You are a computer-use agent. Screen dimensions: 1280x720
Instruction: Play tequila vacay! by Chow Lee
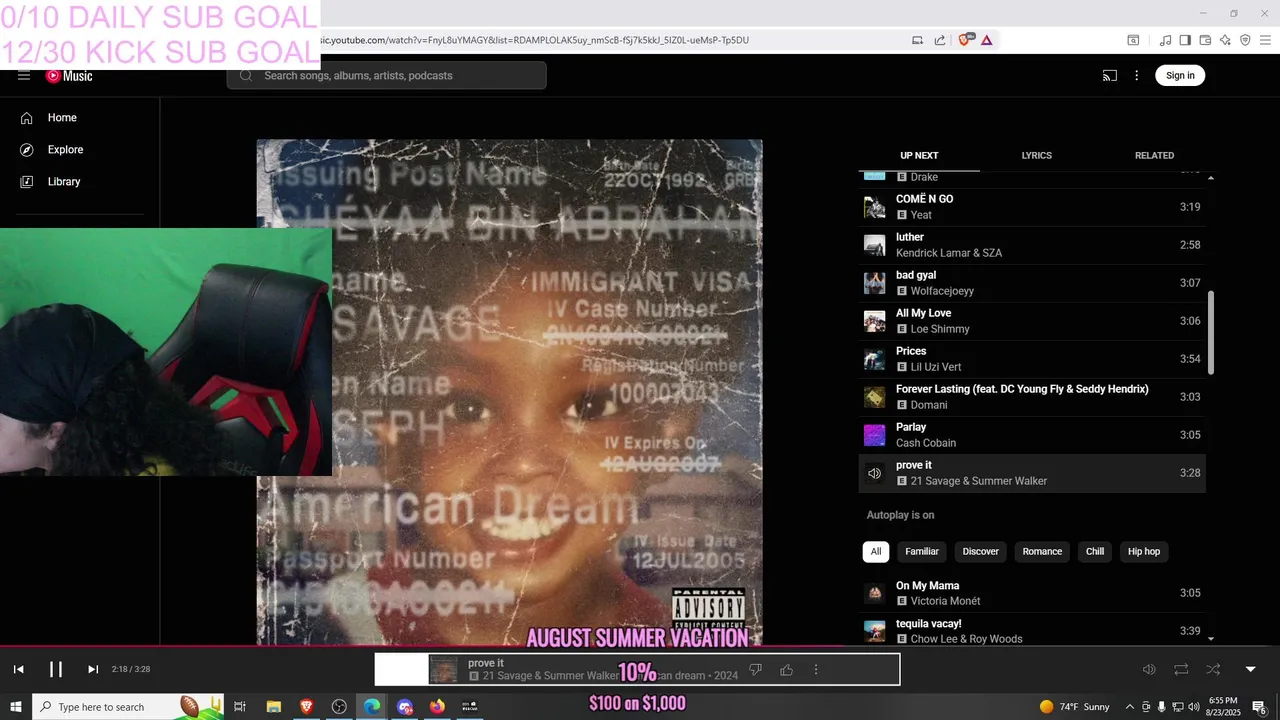[x=1032, y=631]
